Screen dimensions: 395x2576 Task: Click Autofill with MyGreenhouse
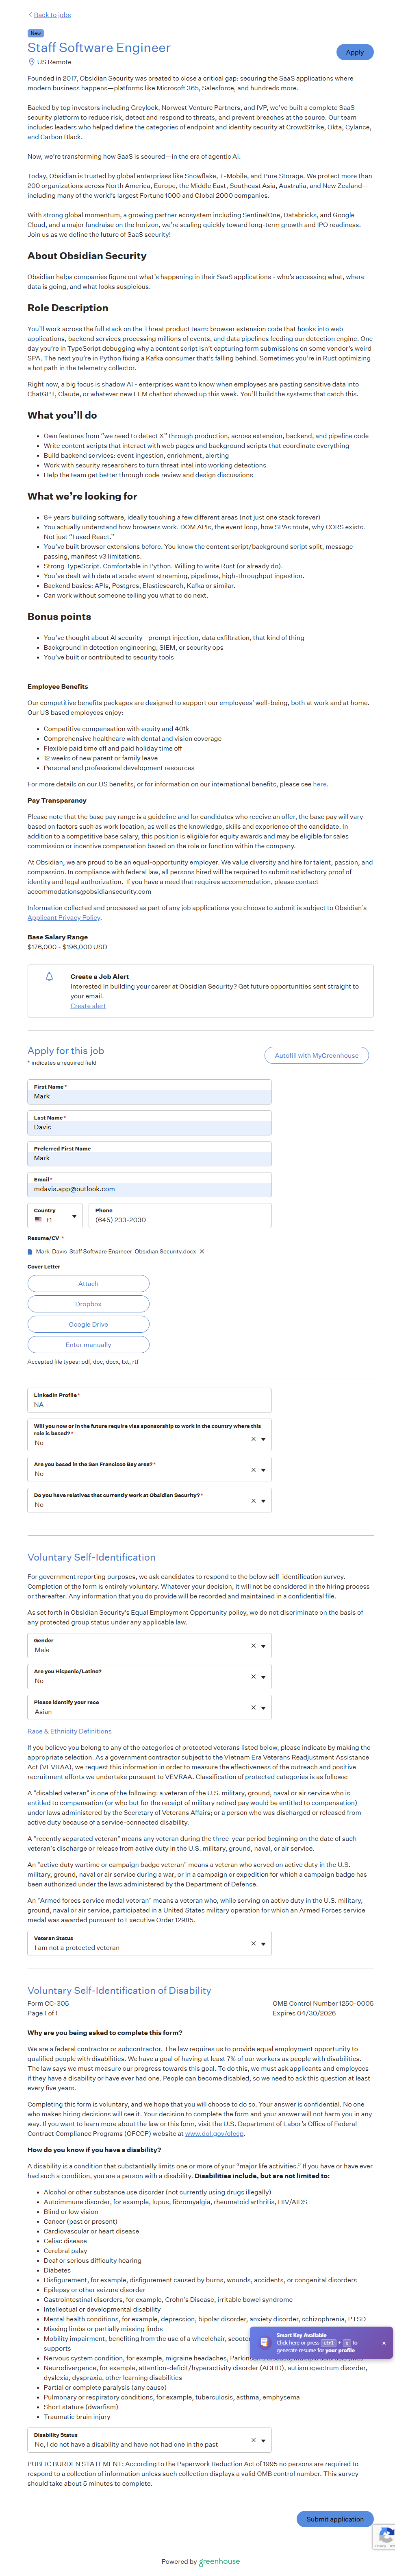click(316, 1055)
